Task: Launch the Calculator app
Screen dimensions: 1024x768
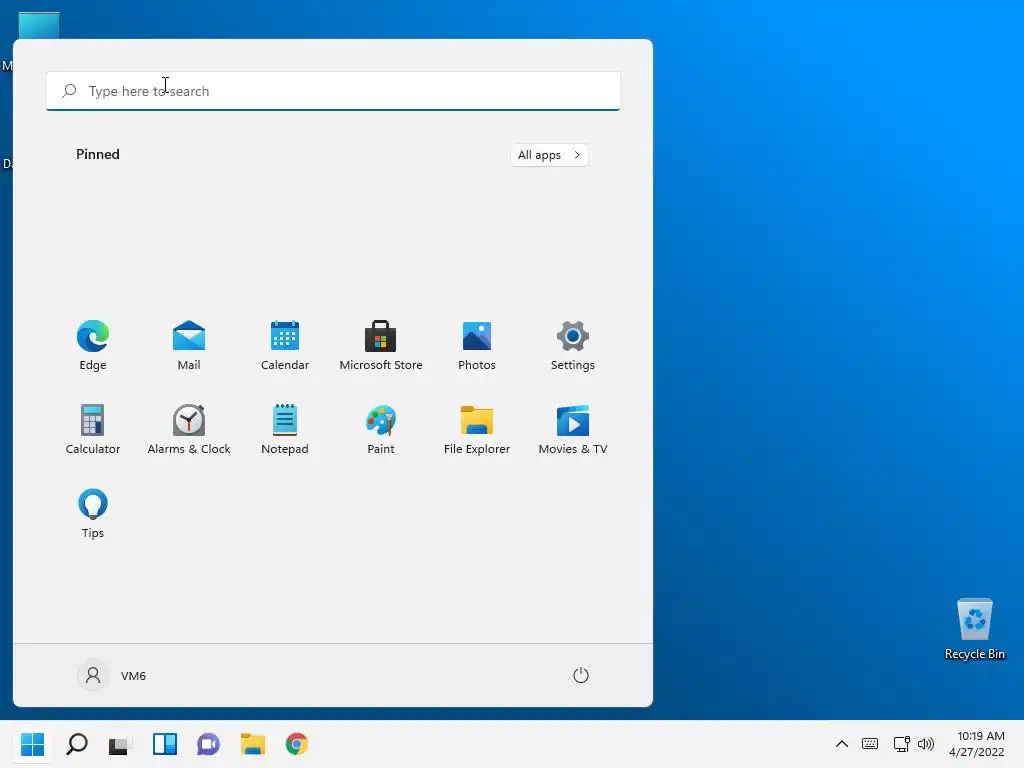Action: click(x=93, y=430)
